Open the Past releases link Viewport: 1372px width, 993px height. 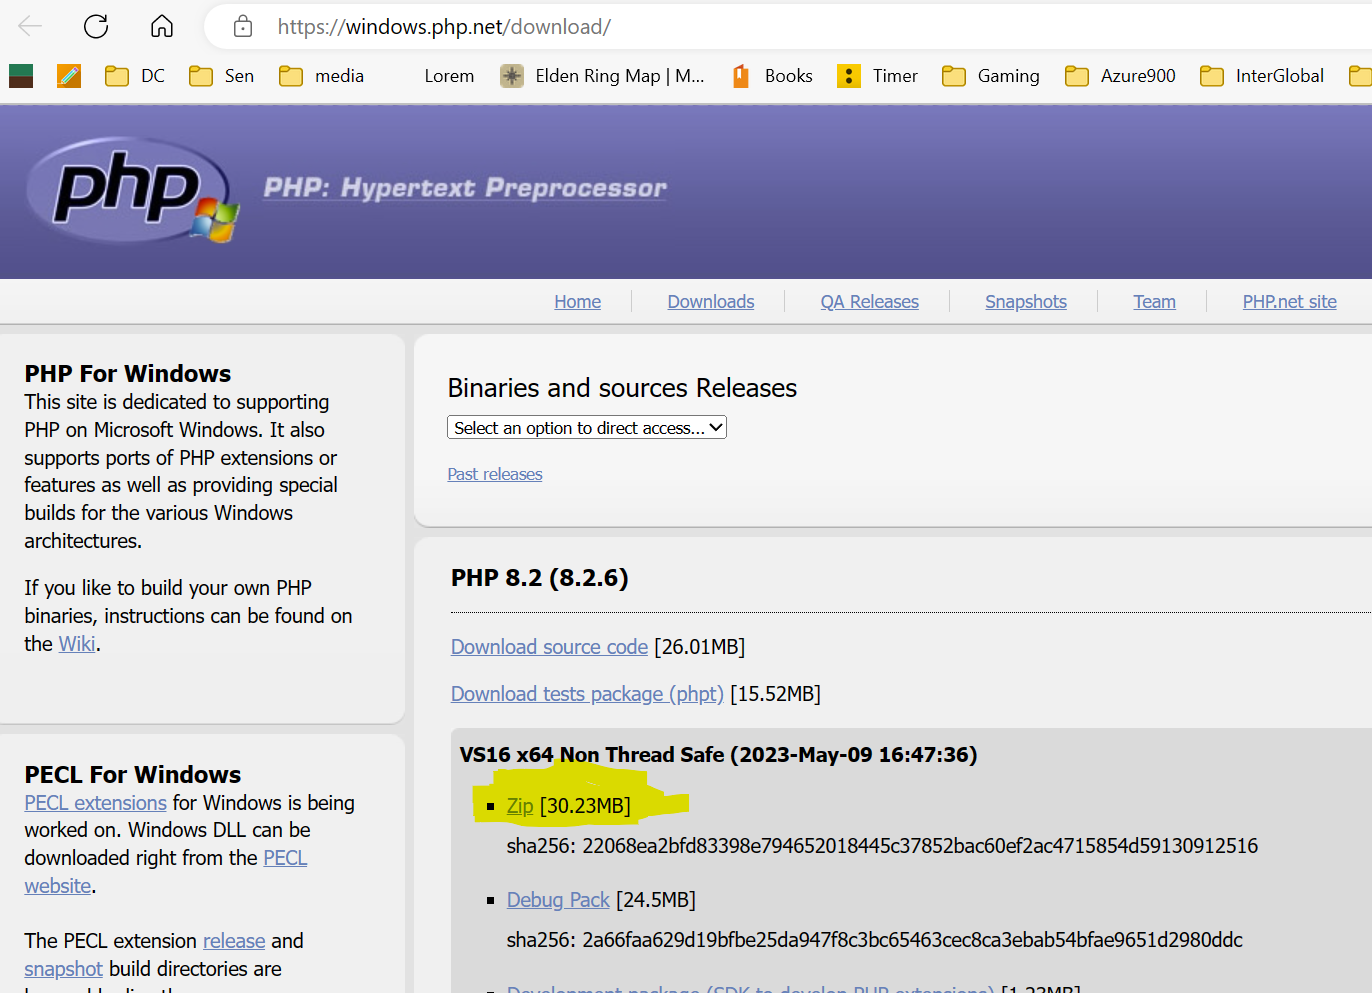pos(494,474)
